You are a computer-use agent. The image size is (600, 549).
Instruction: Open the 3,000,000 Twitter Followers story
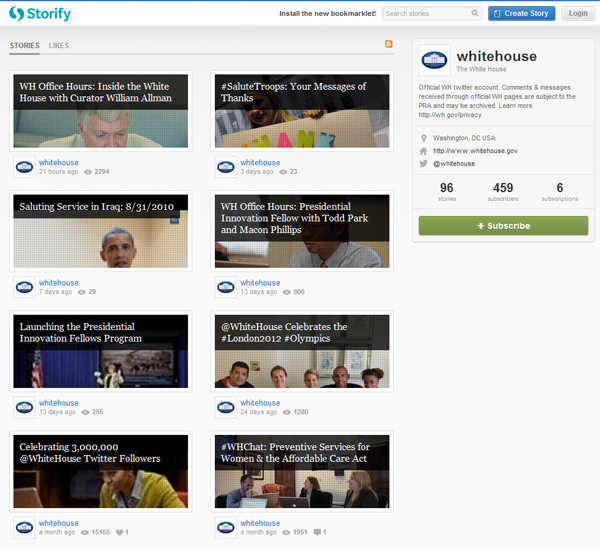click(x=100, y=471)
